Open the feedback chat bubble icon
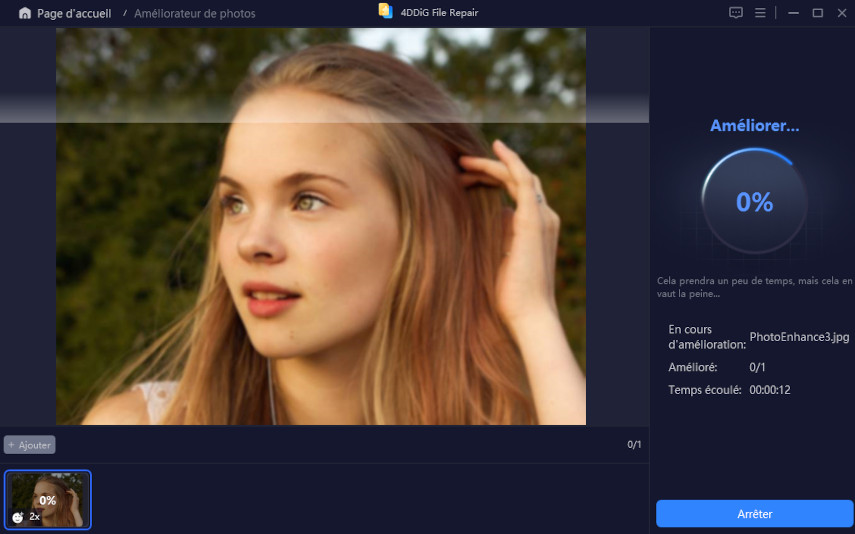 tap(736, 13)
